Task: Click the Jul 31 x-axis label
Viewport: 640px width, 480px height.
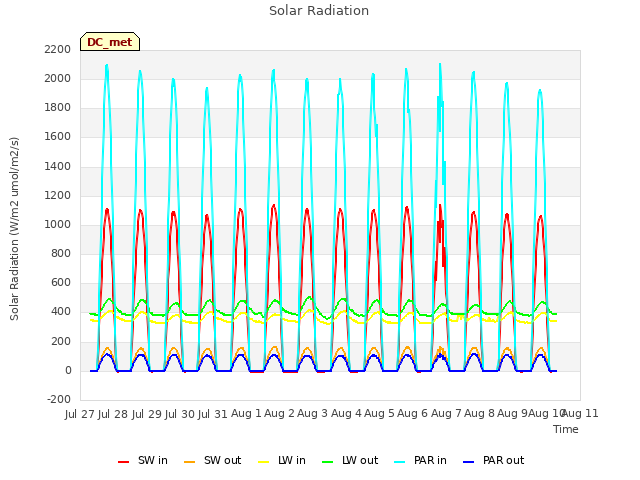Action: click(213, 414)
